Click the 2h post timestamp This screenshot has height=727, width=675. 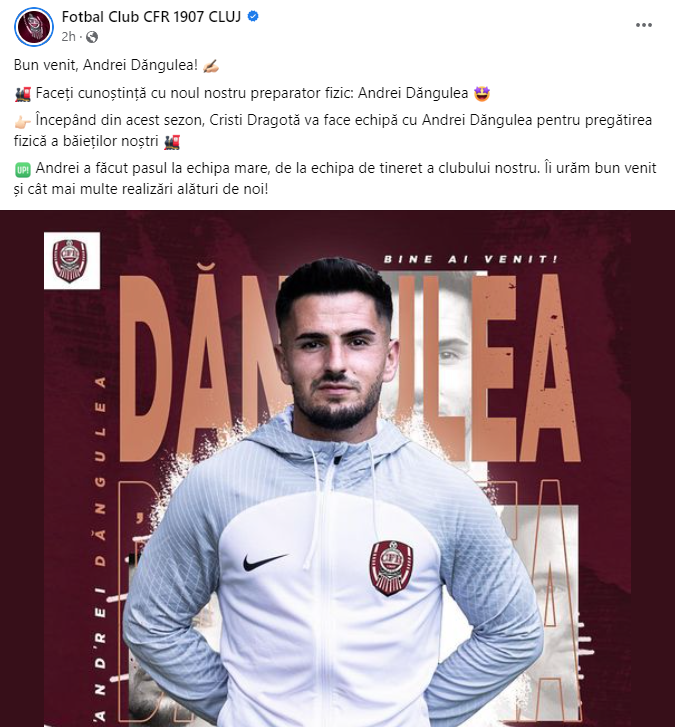(x=68, y=37)
